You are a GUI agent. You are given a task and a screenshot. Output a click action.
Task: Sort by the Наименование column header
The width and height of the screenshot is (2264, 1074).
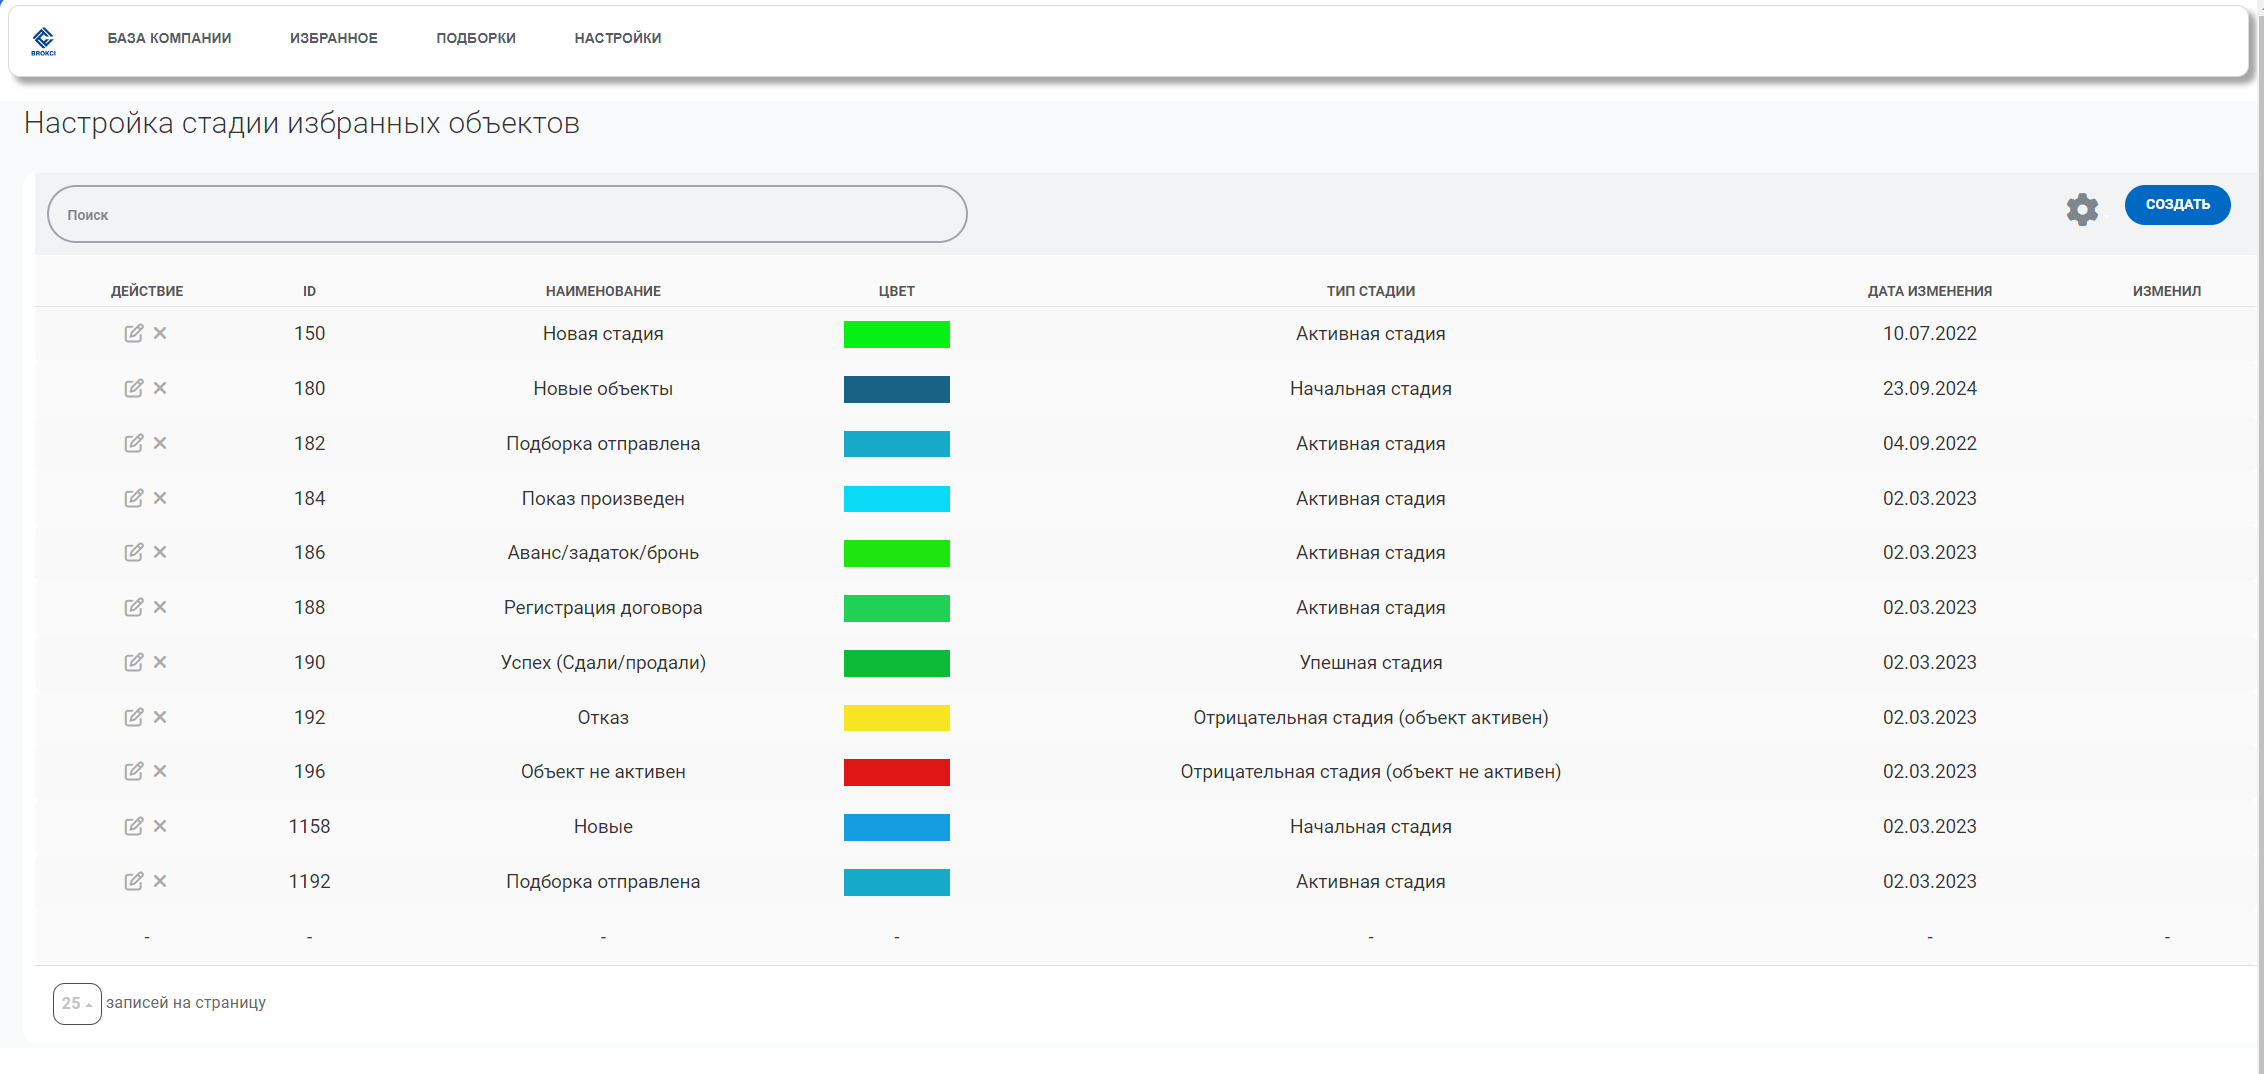click(x=602, y=291)
